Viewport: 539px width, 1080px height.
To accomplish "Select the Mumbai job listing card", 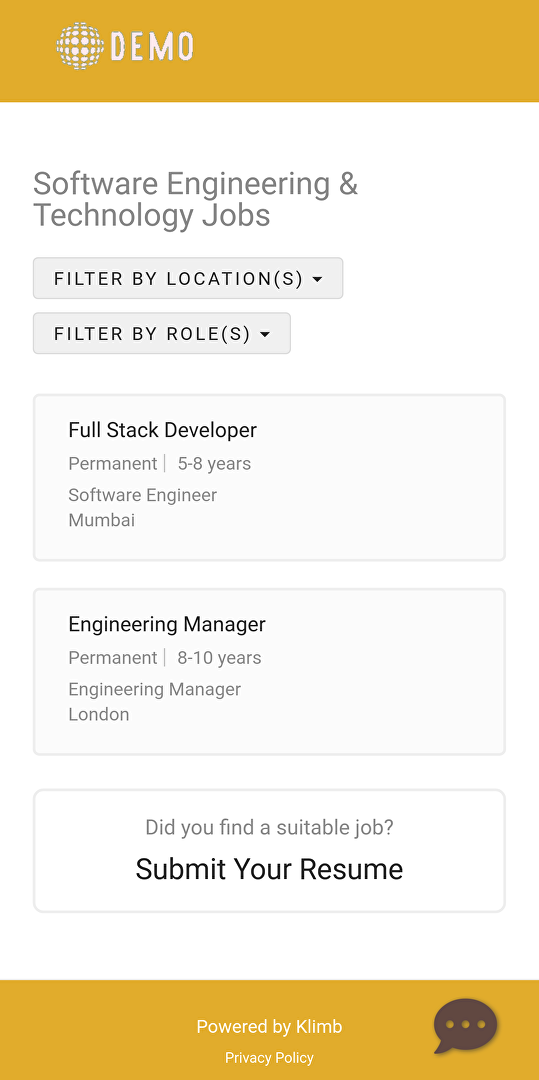I will [x=269, y=477].
